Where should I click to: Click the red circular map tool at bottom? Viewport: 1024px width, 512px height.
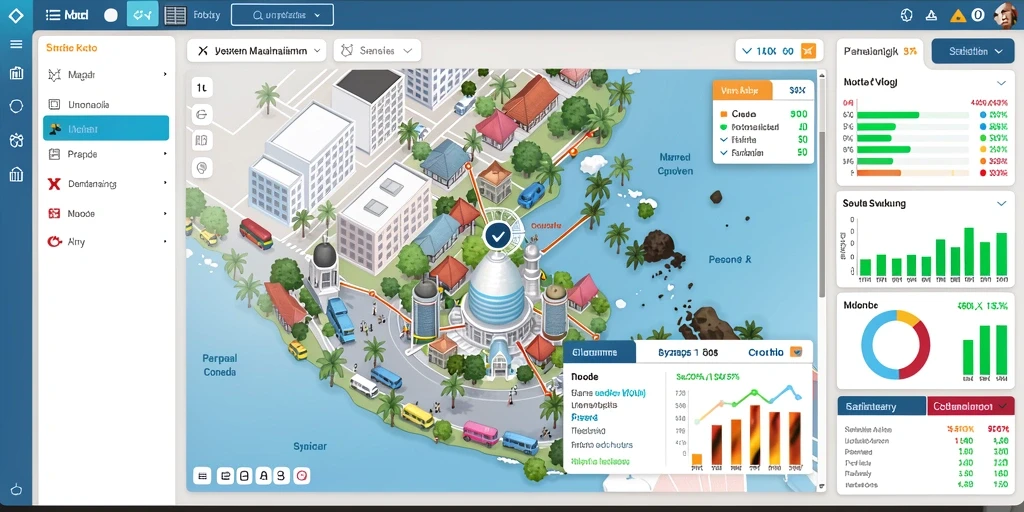[x=302, y=475]
